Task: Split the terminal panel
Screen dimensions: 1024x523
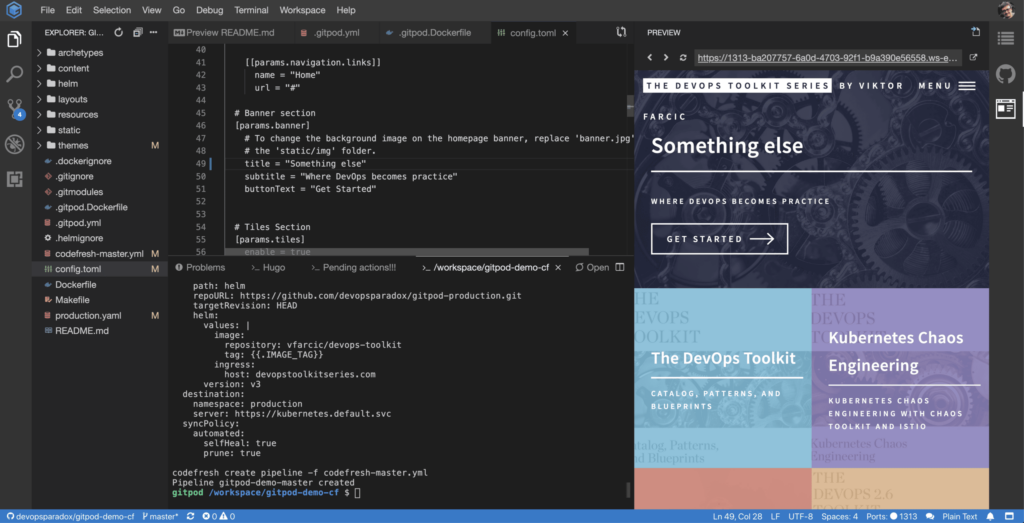Action: [620, 267]
